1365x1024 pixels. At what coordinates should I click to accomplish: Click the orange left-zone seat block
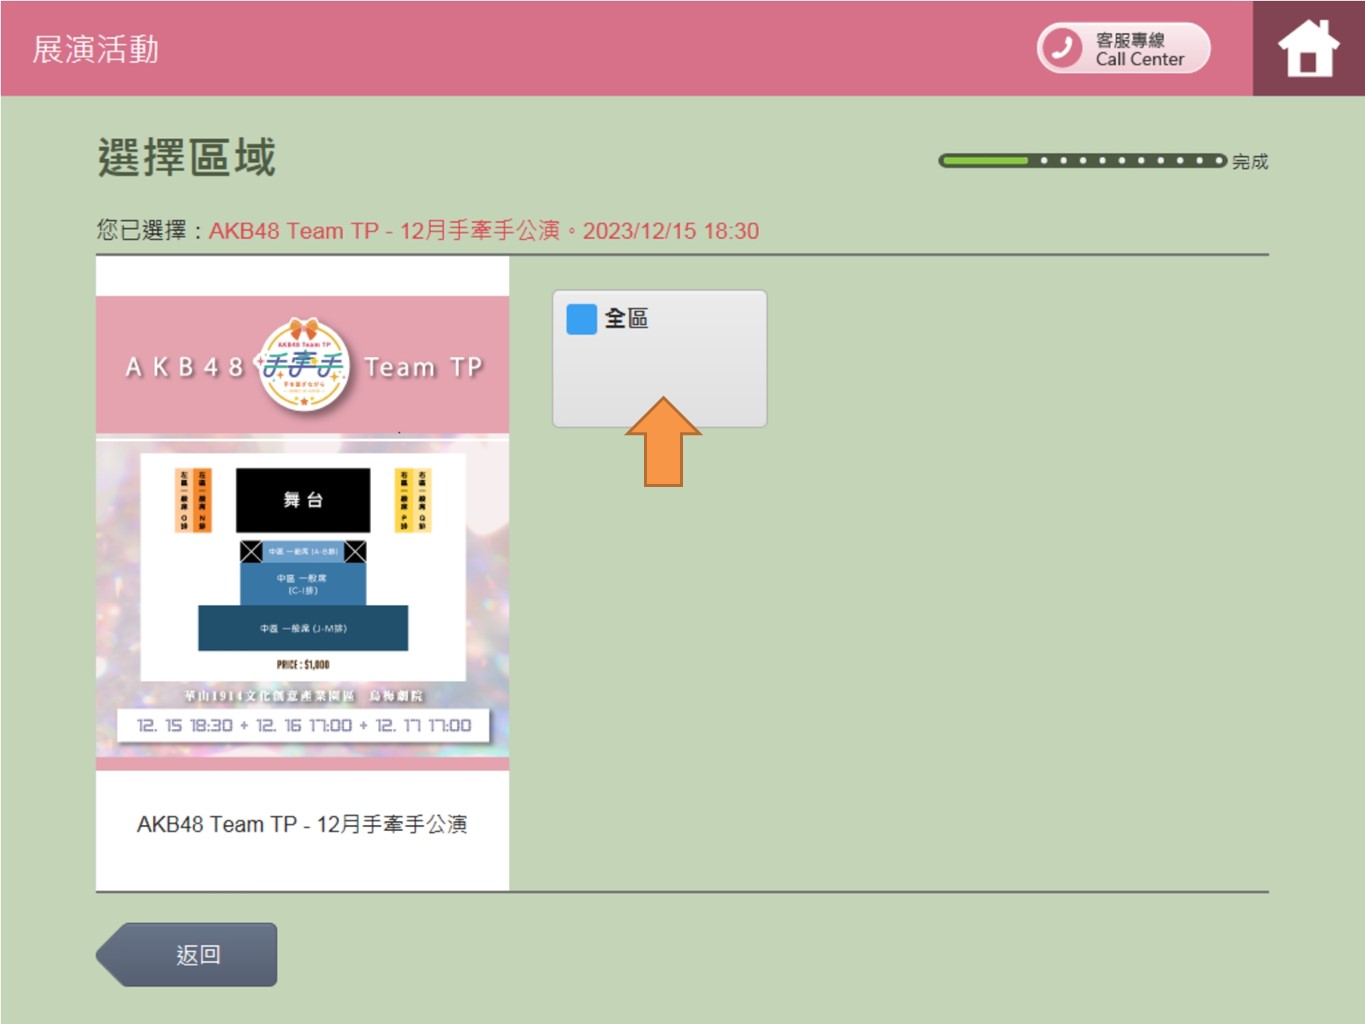192,500
